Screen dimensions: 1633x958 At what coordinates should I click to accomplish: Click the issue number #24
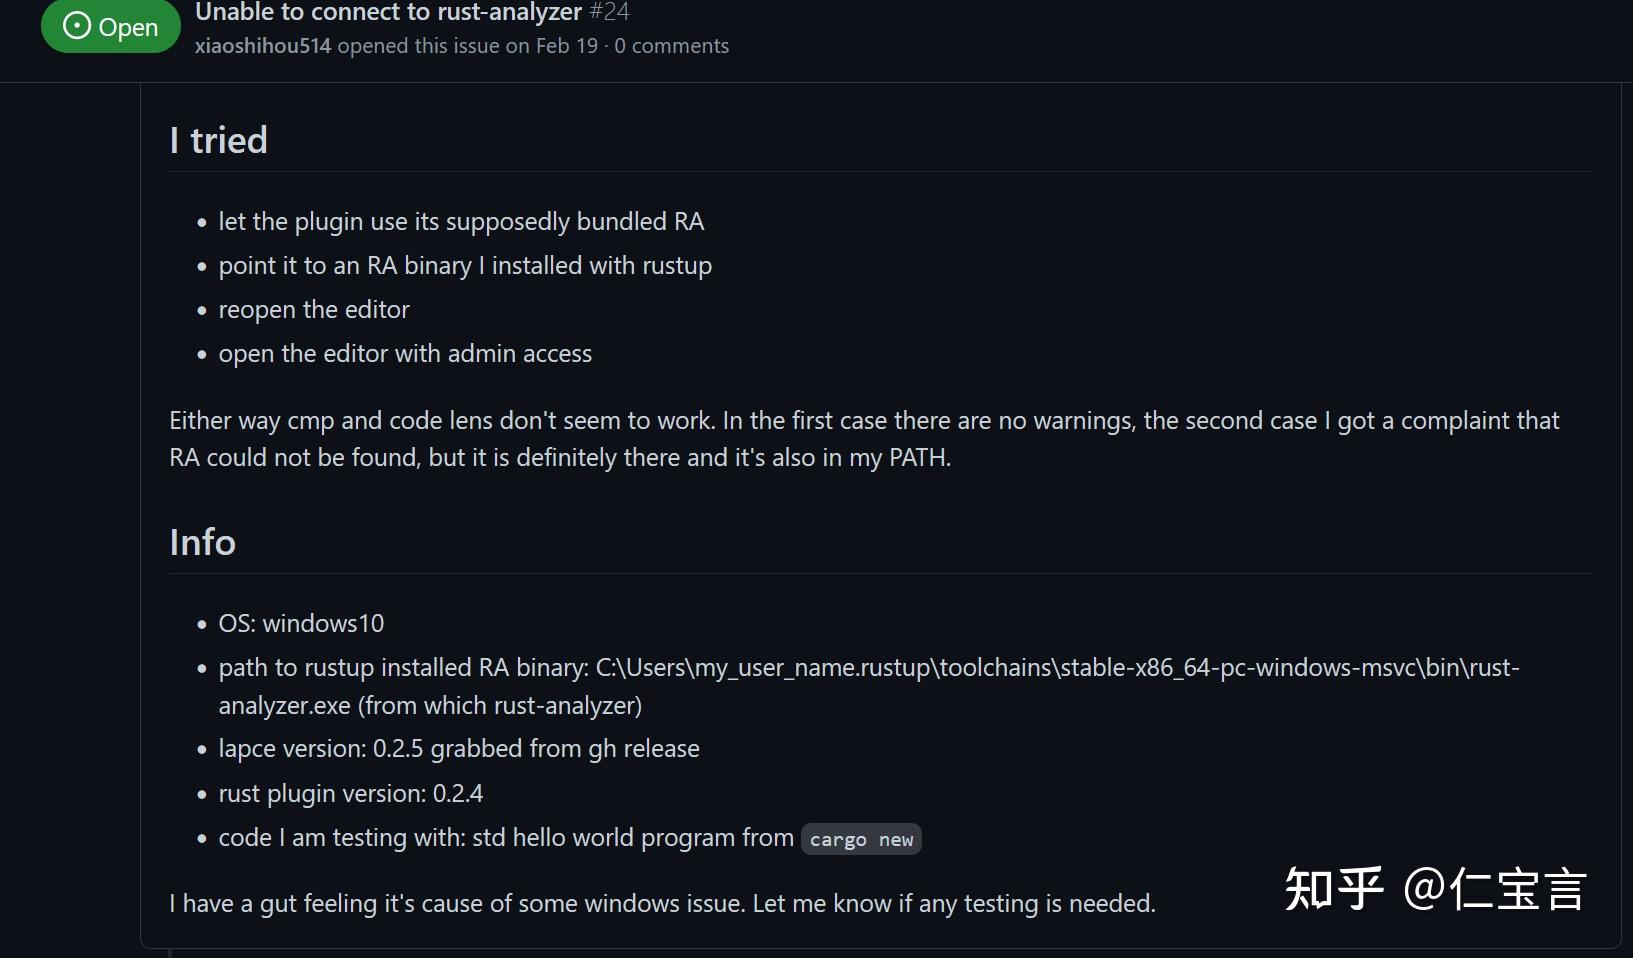(x=609, y=12)
